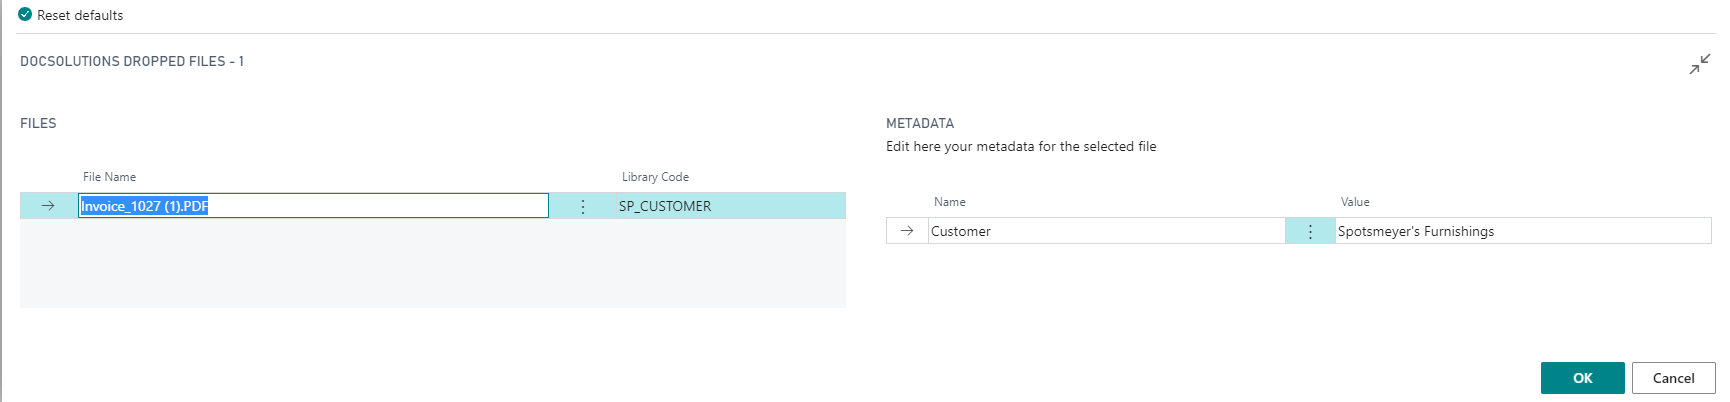Collapse the DocSolutions Dropped Files part
This screenshot has width=1730, height=402.
(x=1699, y=64)
